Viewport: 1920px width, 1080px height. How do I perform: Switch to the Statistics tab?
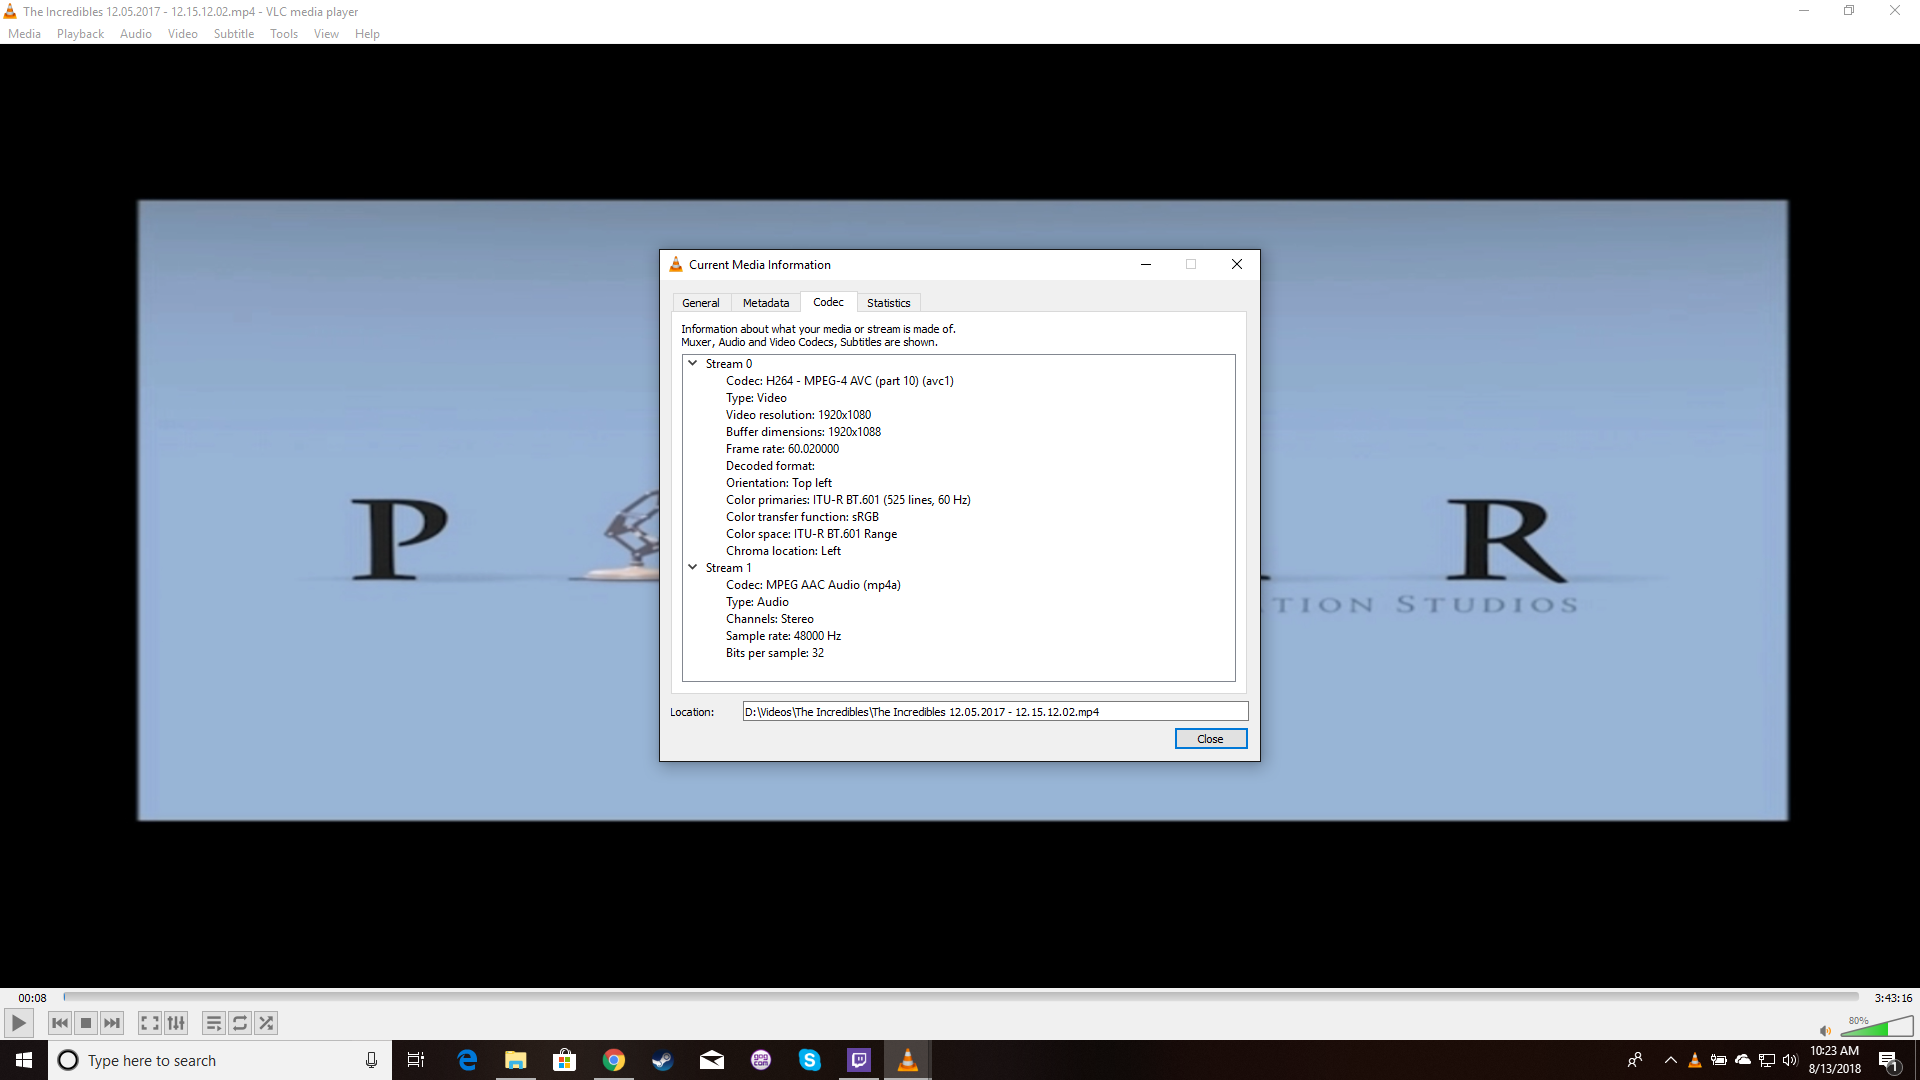(888, 303)
